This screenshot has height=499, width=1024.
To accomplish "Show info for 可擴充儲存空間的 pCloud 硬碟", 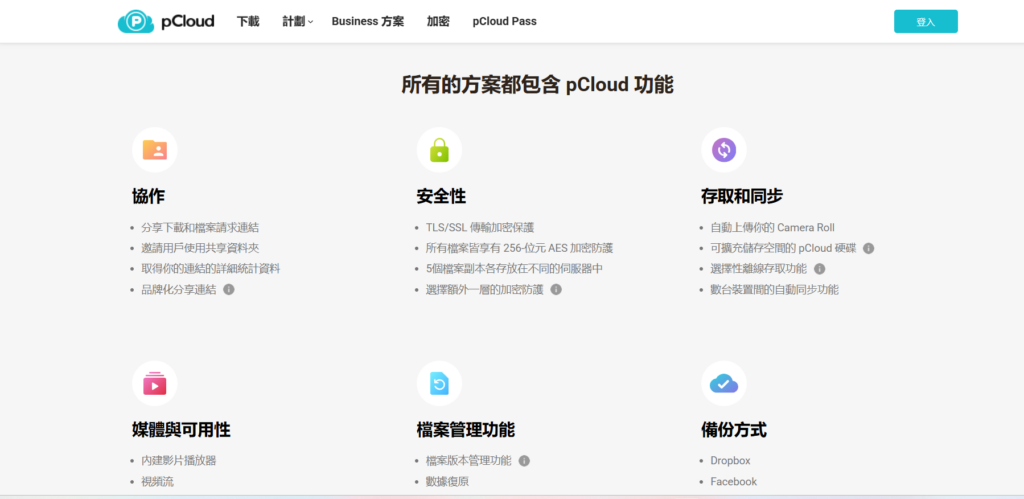I will coord(869,248).
